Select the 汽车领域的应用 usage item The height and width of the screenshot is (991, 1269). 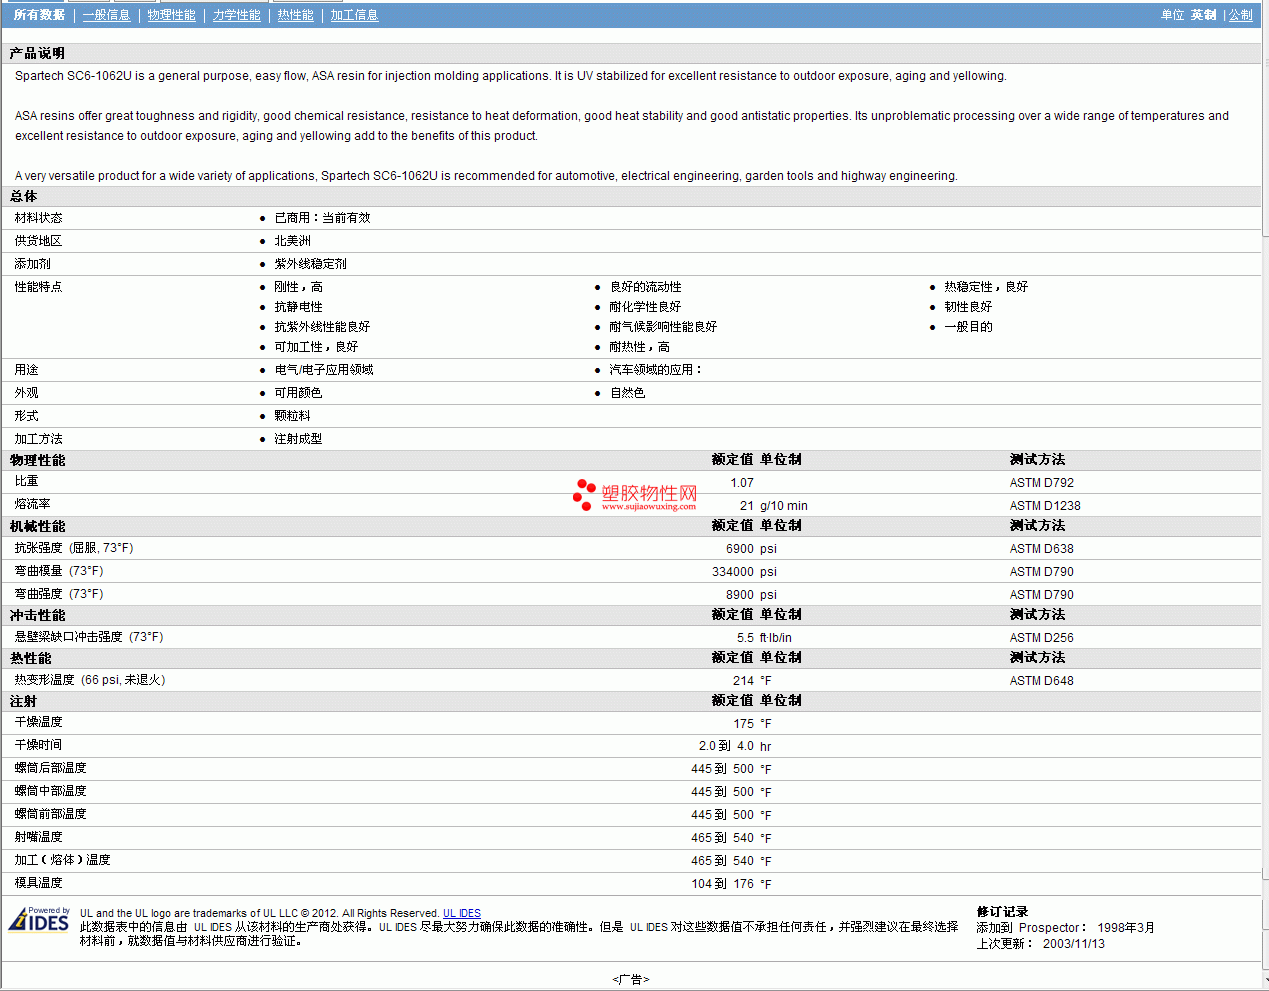pyautogui.click(x=656, y=369)
